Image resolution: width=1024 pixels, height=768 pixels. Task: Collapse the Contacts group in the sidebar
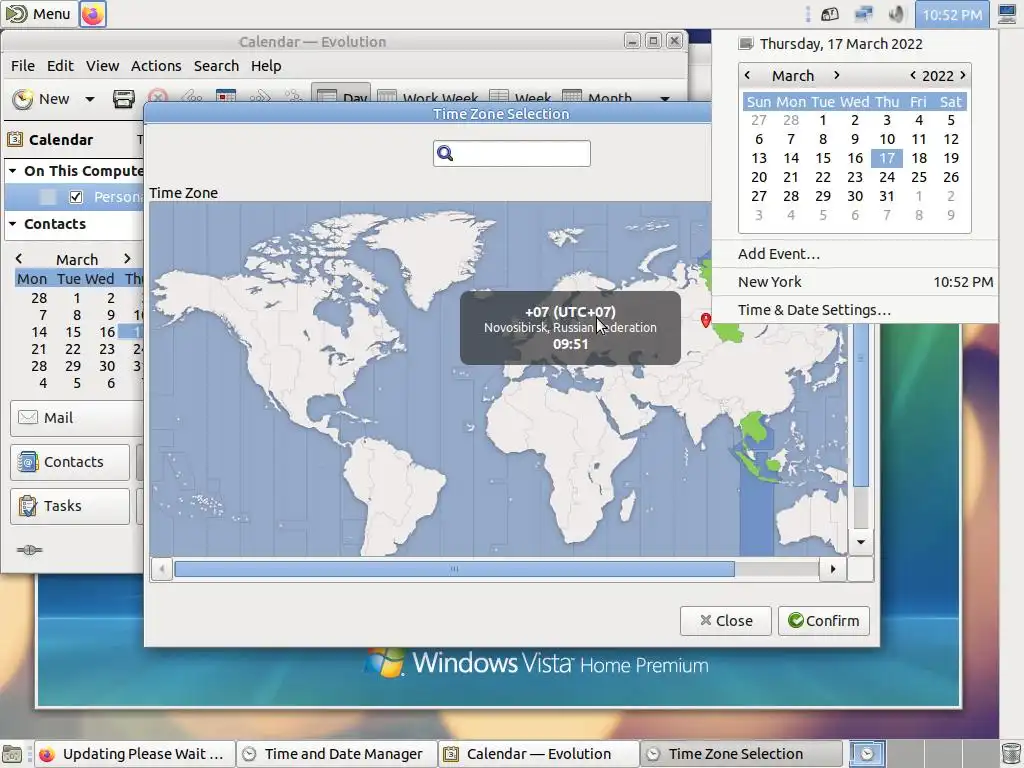(12, 224)
